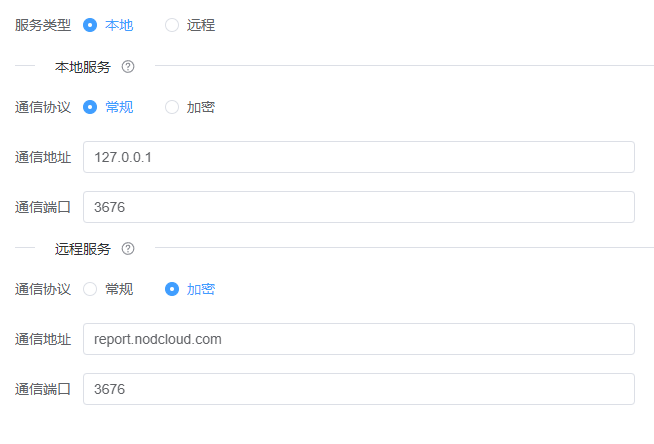Image resolution: width=654 pixels, height=444 pixels.
Task: Click the 远程服务 section heading text
Action: pos(82,249)
